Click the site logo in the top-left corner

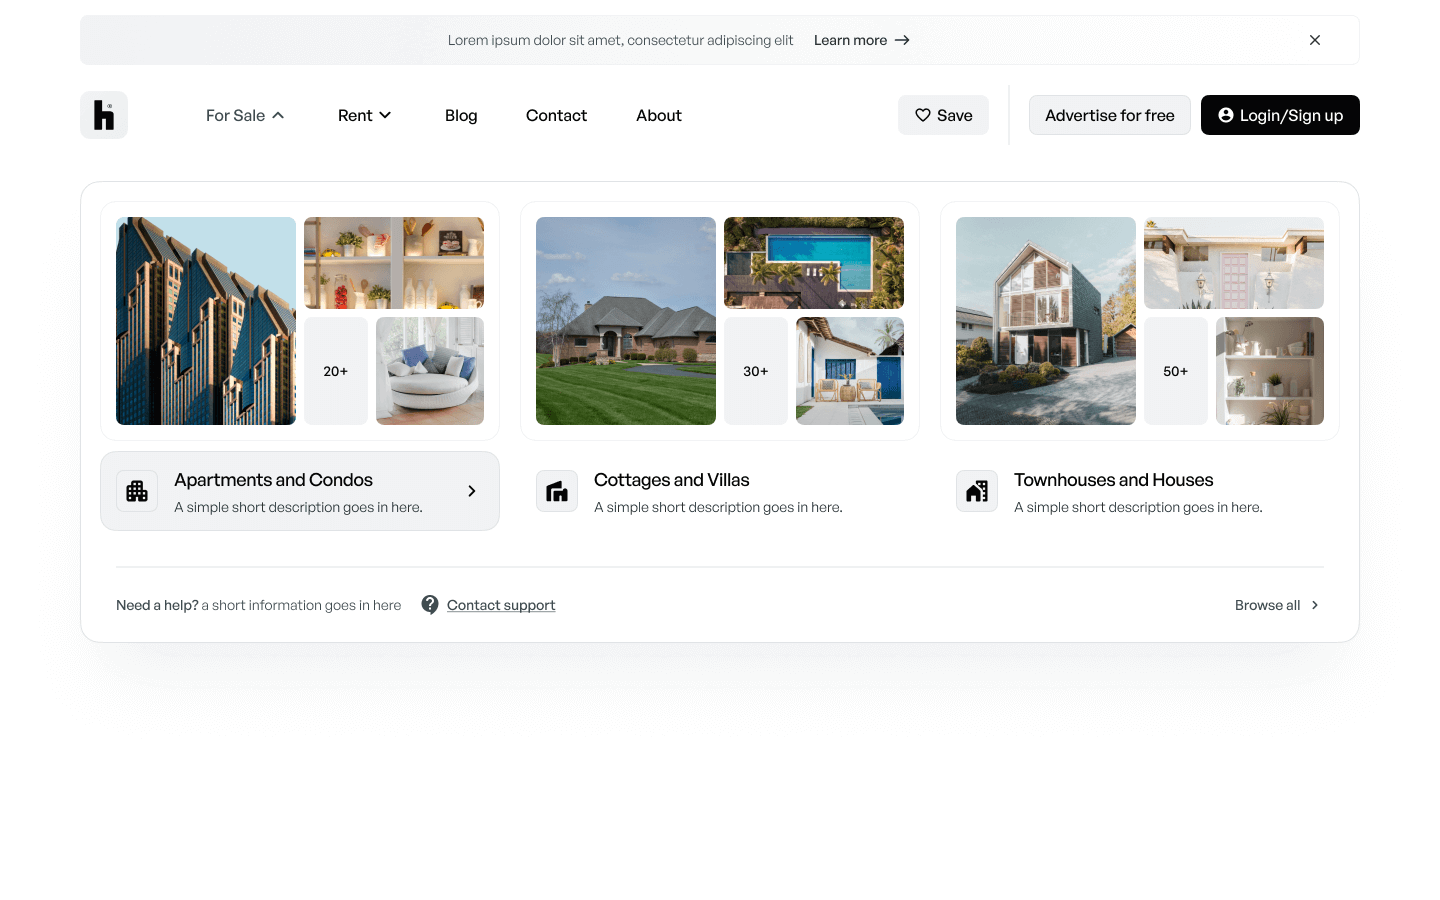[x=103, y=115]
